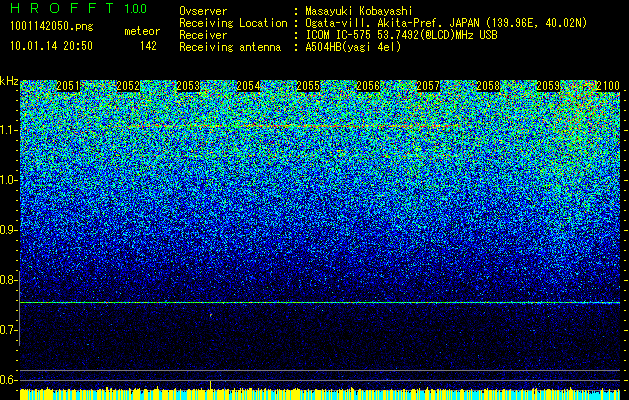The width and height of the screenshot is (629, 400).
Task: Click the kHz axis unit label
Action: pyautogui.click(x=9, y=81)
